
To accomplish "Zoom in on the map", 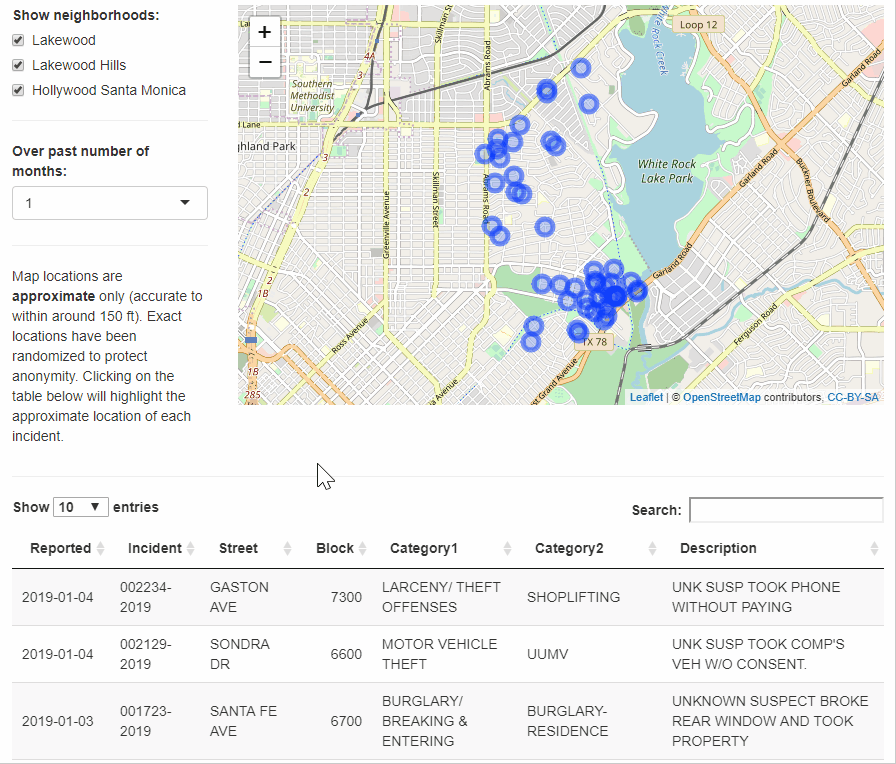I will point(265,32).
